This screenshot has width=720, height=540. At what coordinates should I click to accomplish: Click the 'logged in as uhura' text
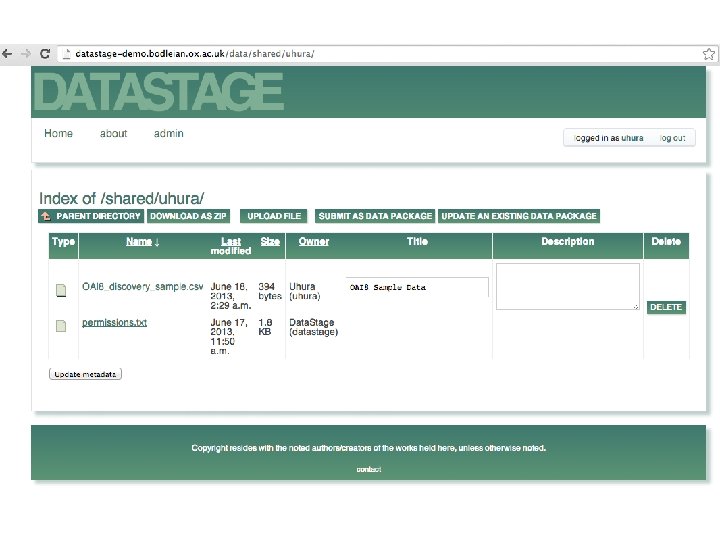[608, 138]
